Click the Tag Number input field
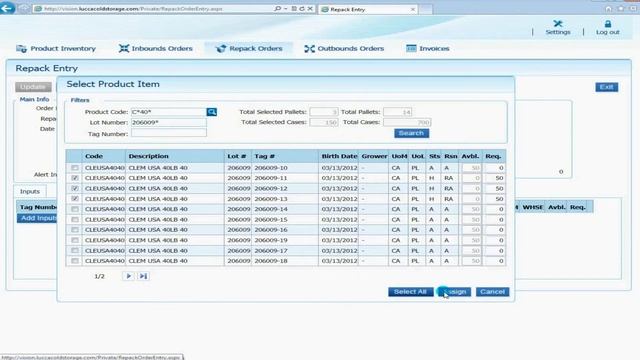The height and width of the screenshot is (360, 640). click(169, 133)
